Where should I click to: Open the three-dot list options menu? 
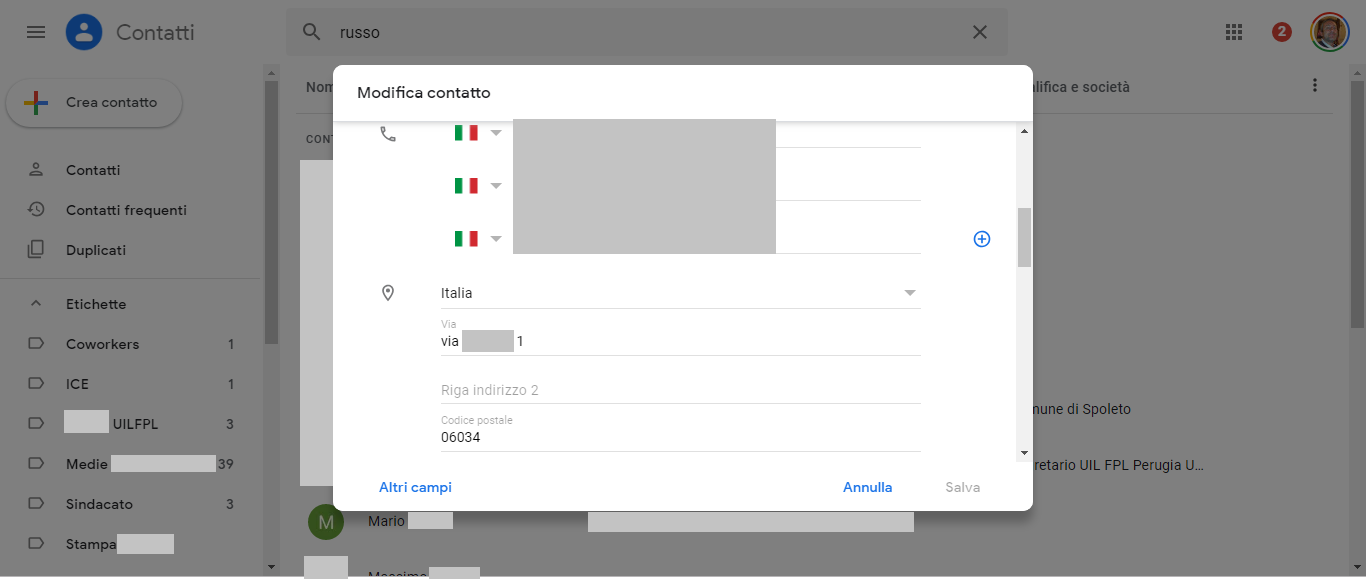click(1315, 86)
